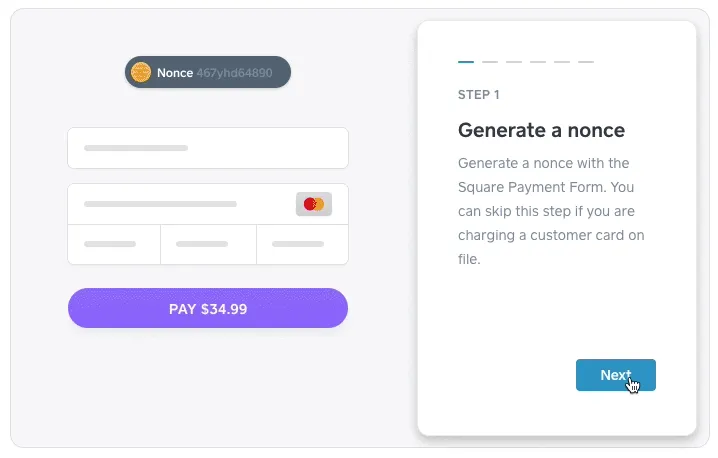Image resolution: width=718 pixels, height=458 pixels.
Task: Focus the middle bottom card field
Action: point(208,244)
